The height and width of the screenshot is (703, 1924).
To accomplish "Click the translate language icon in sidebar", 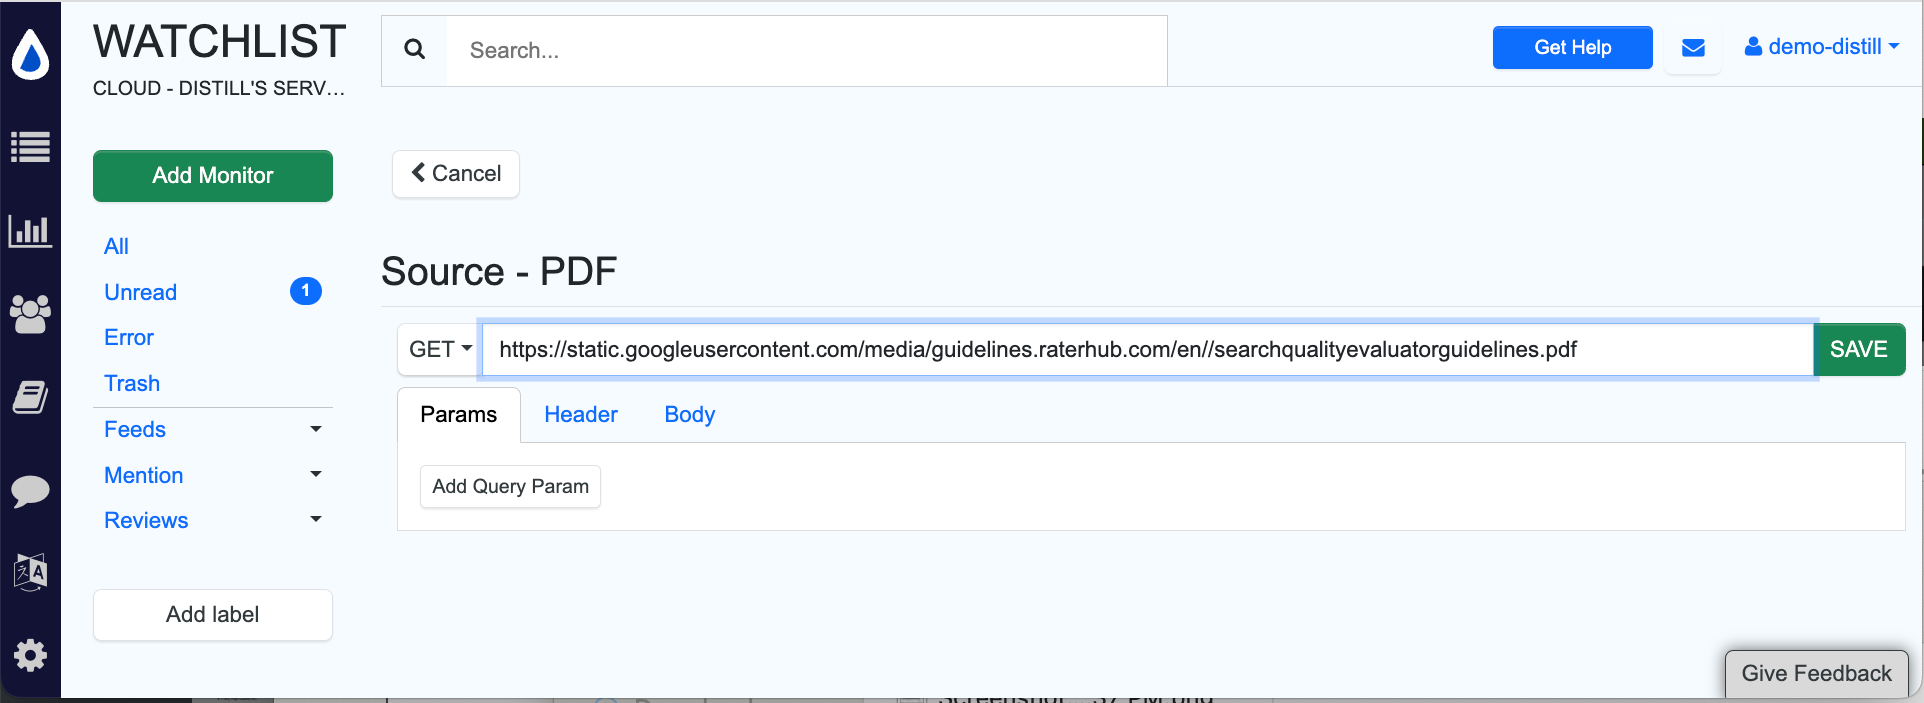I will click(x=30, y=572).
